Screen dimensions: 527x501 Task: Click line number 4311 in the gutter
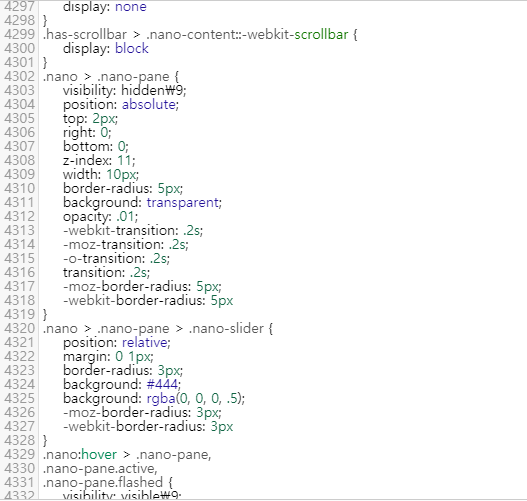tap(19, 203)
